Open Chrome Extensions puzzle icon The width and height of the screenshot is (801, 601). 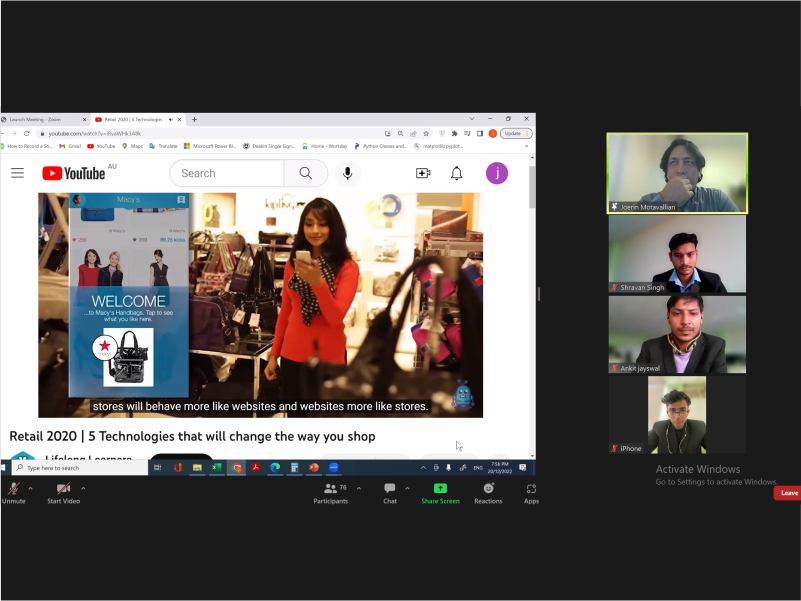pos(454,133)
